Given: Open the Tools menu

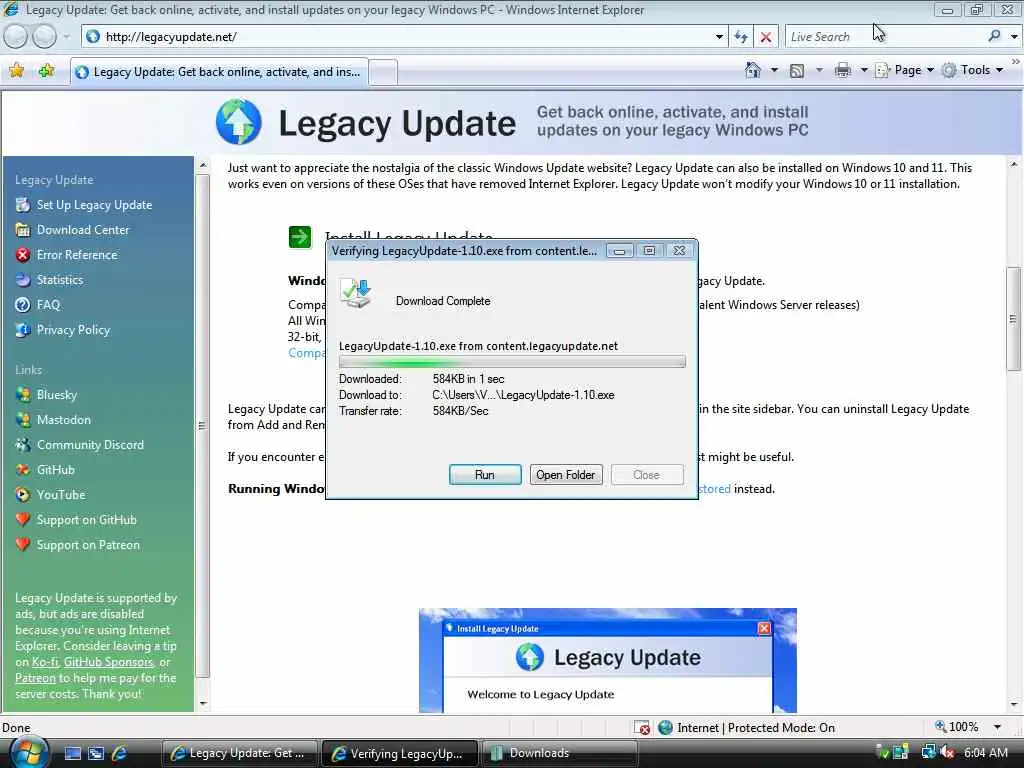Looking at the screenshot, I should (x=972, y=70).
